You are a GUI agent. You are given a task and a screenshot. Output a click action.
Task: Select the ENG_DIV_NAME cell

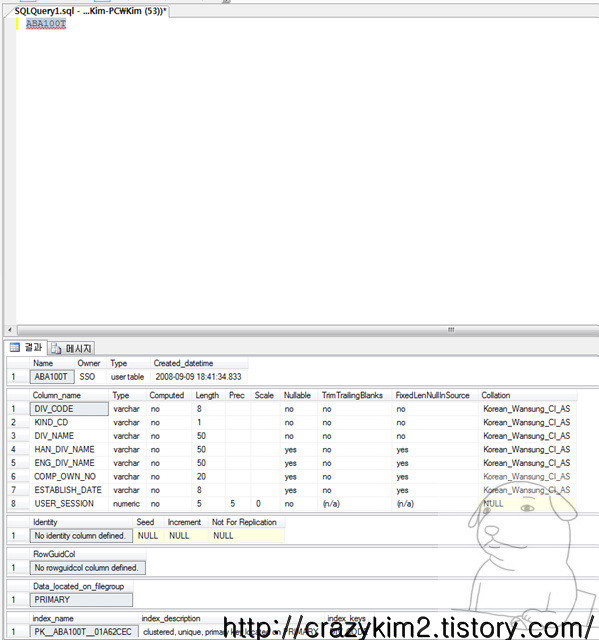(69, 463)
